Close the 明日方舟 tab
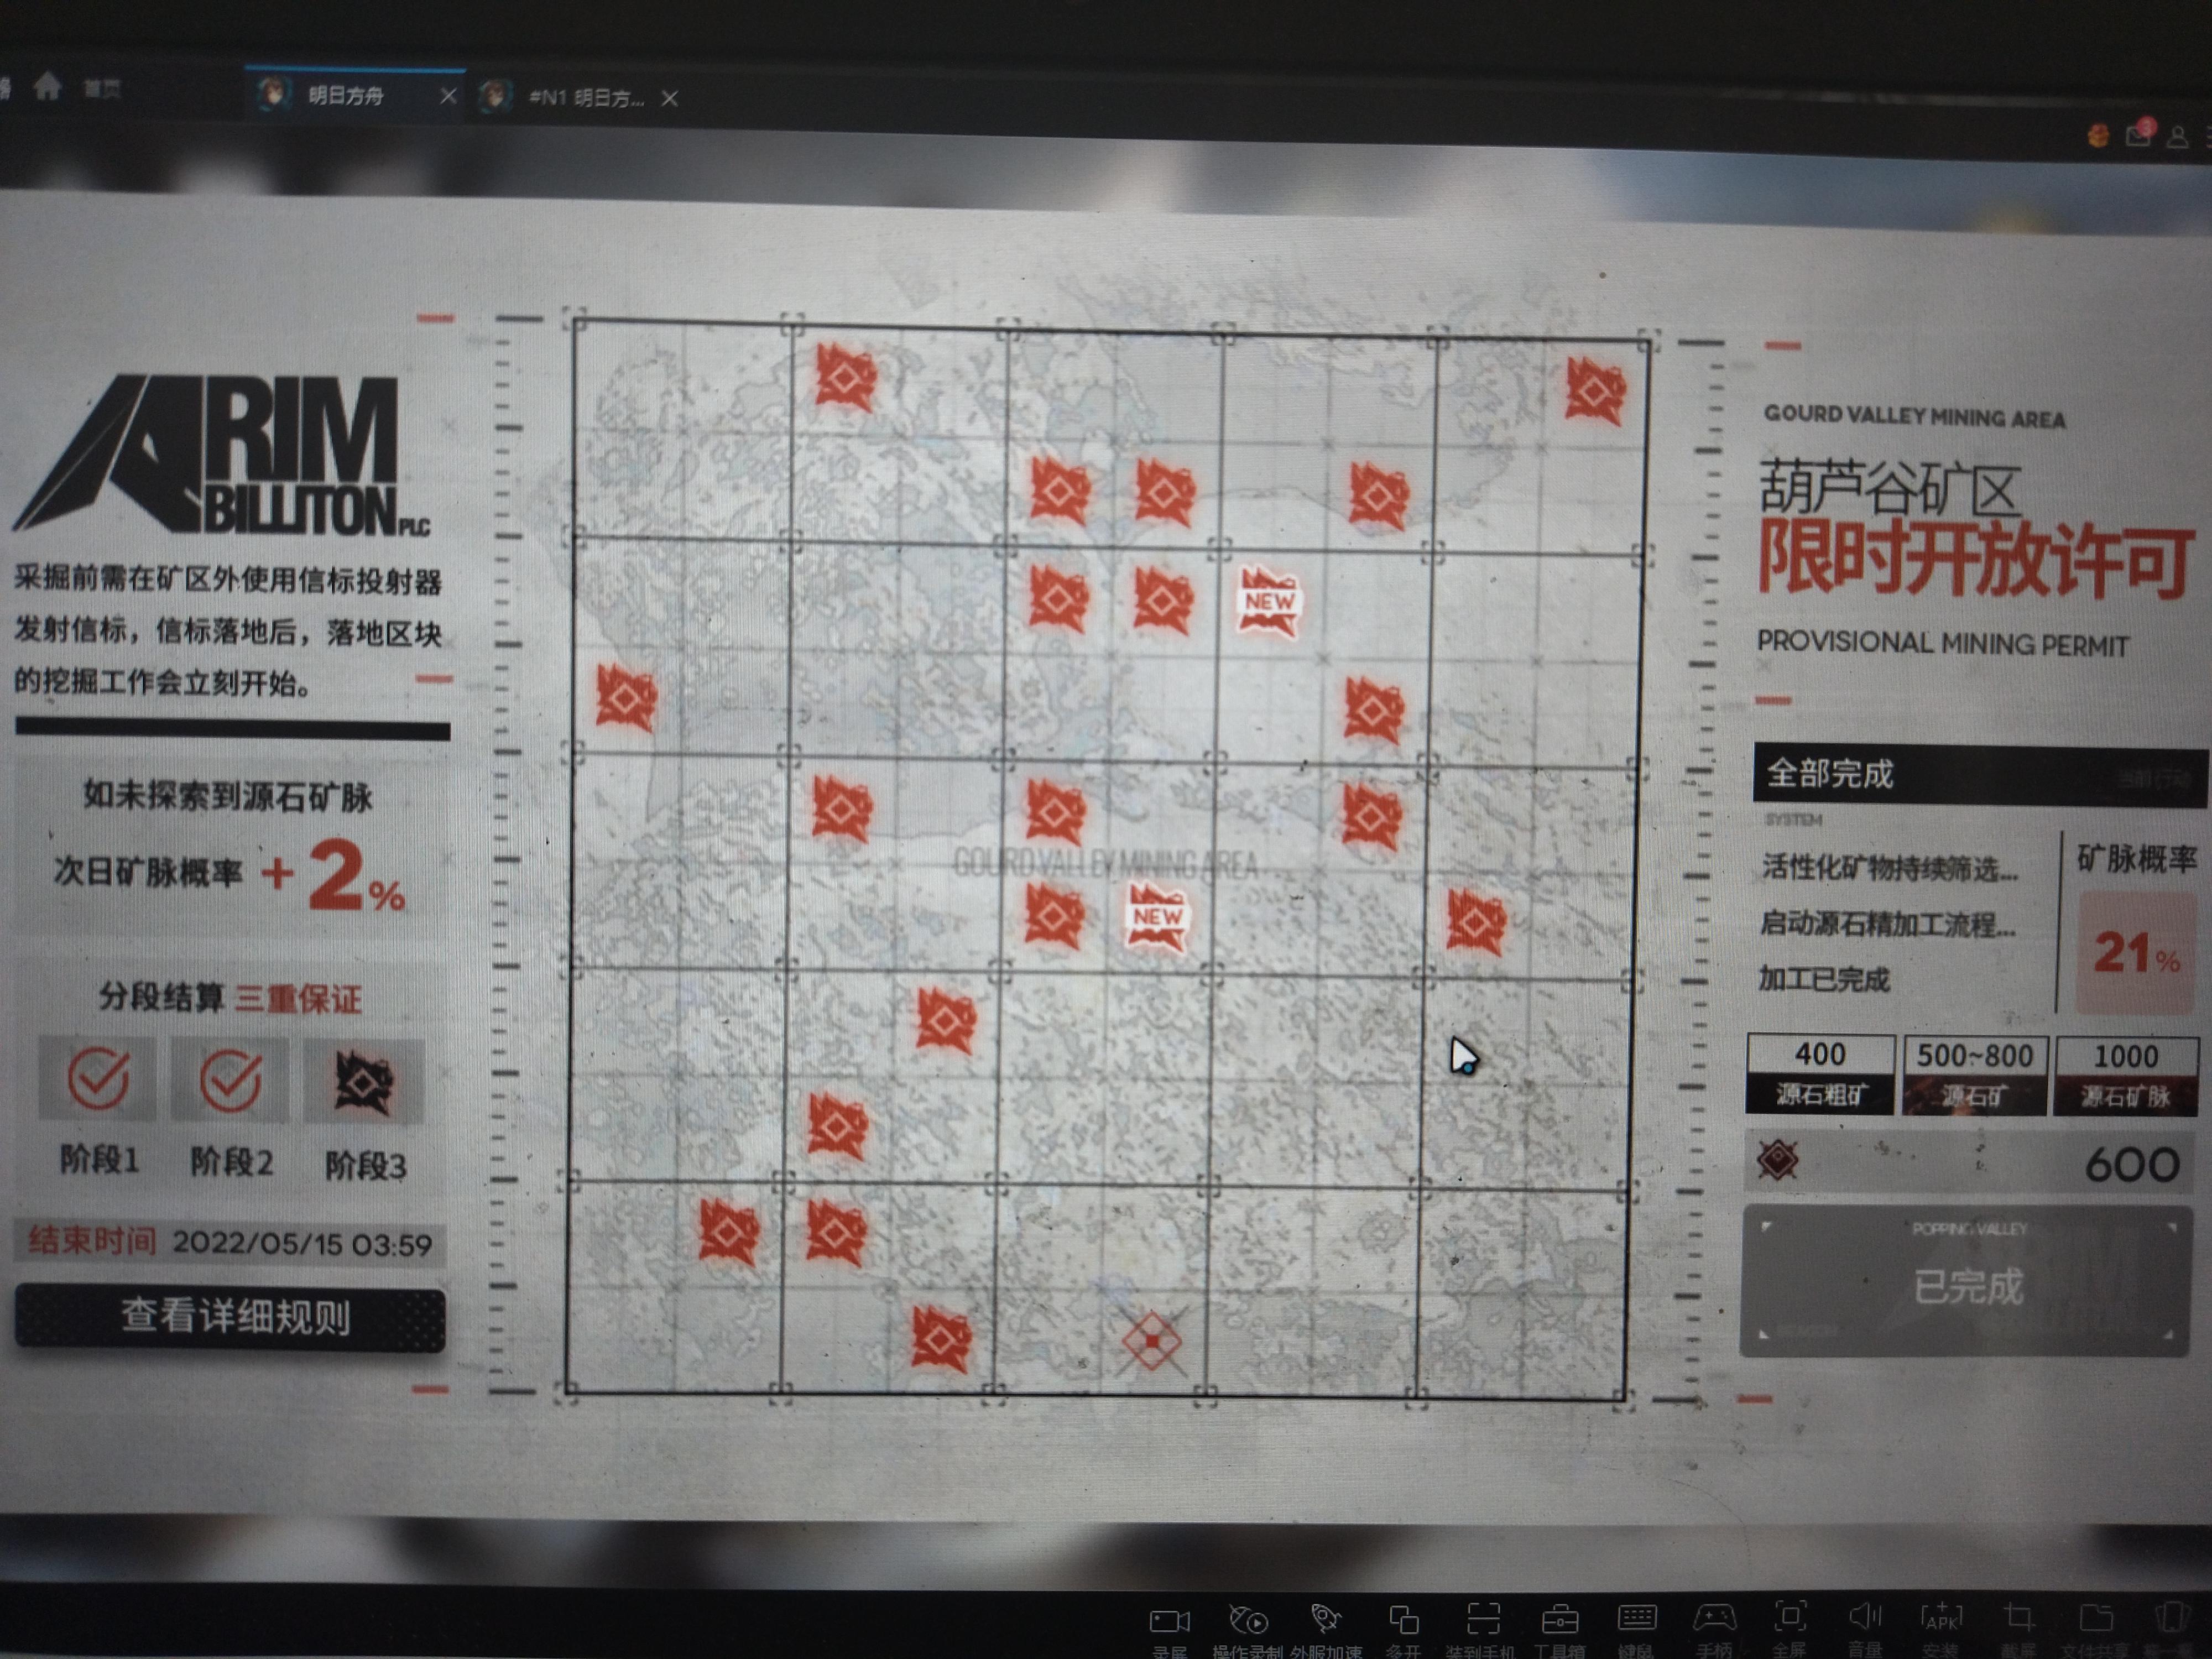 pos(448,96)
